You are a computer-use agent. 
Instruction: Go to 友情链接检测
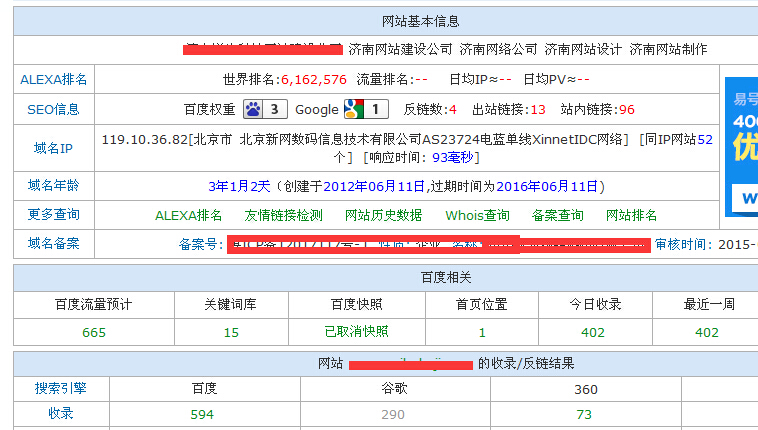284,215
